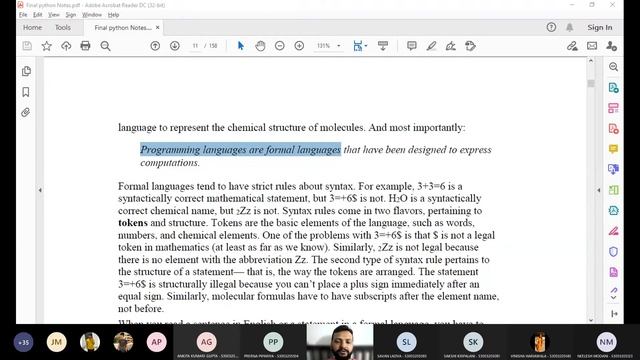Screen dimensions: 640x360
Task: Open notifications bell
Action: [x=569, y=27]
